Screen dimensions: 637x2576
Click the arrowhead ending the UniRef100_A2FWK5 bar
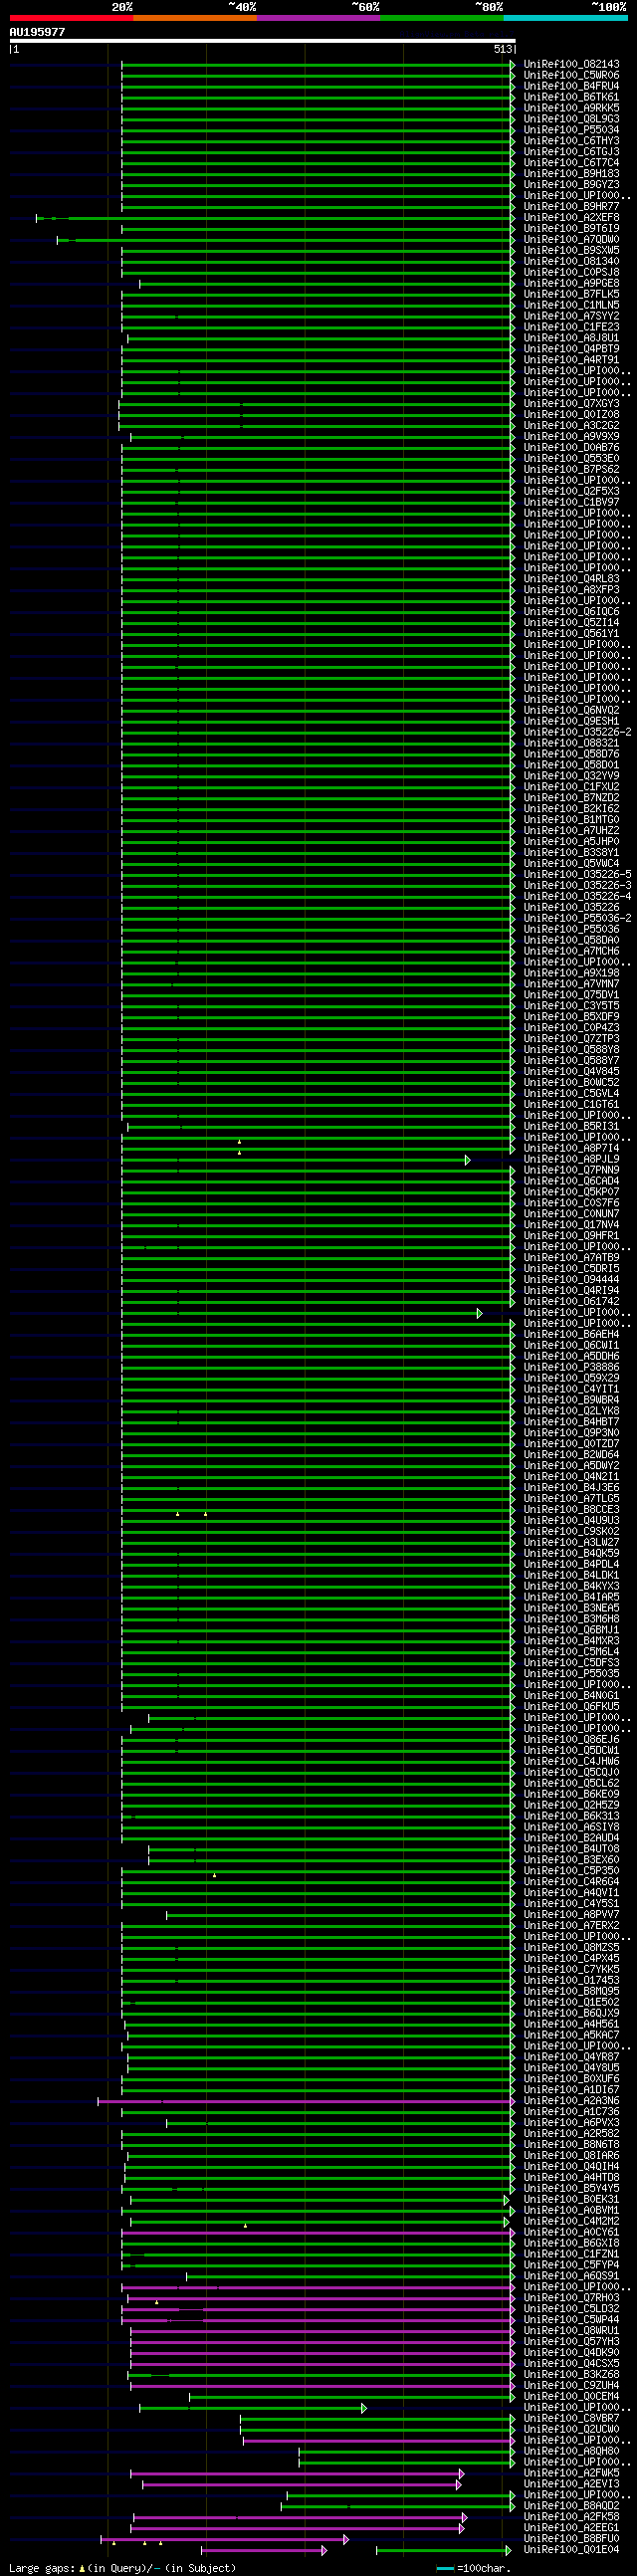coord(461,2474)
